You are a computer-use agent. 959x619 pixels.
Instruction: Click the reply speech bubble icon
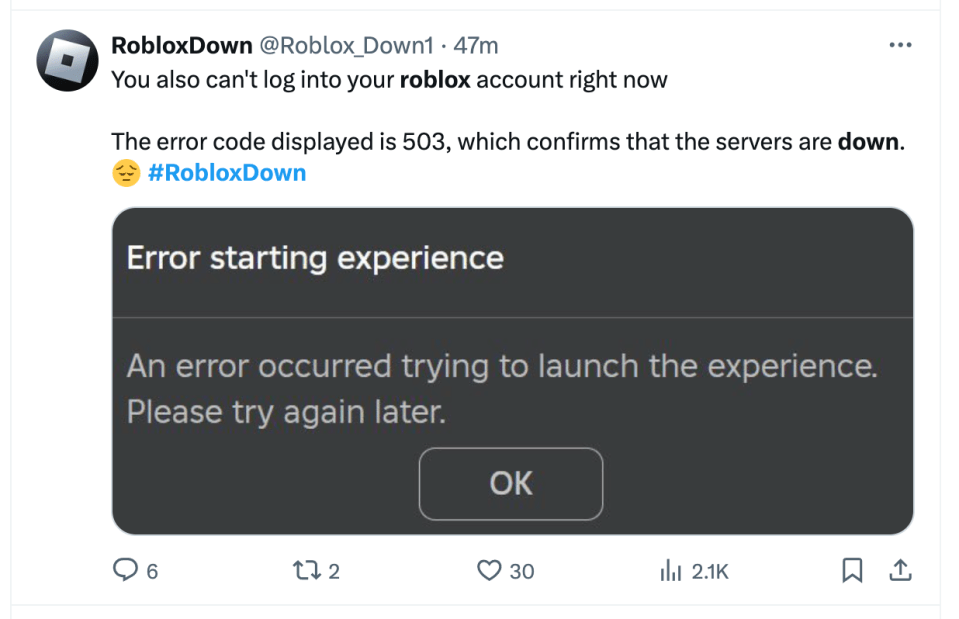coord(125,570)
